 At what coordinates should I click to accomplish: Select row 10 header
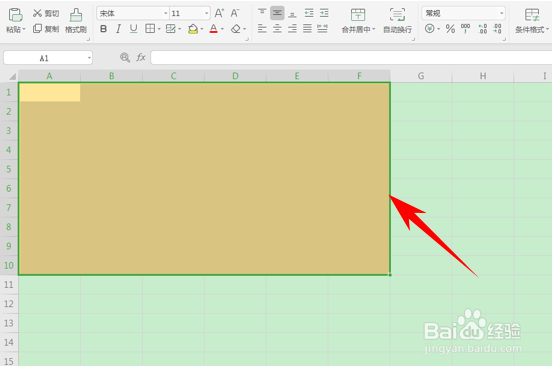coord(9,265)
